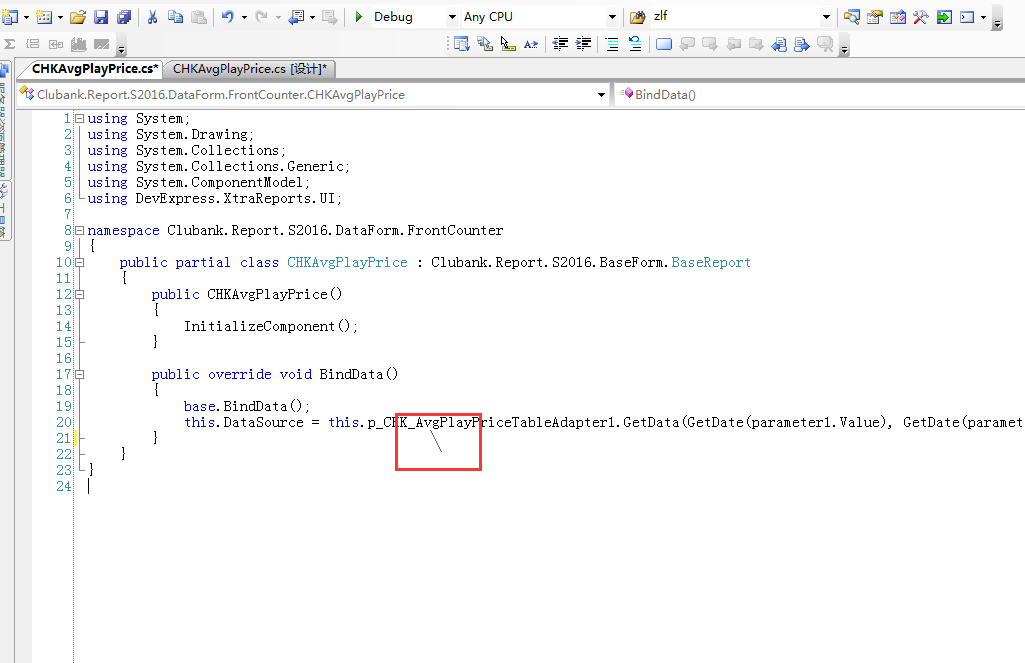Viewport: 1025px width, 663px height.
Task: Start debugging with the green play button
Action: click(358, 17)
